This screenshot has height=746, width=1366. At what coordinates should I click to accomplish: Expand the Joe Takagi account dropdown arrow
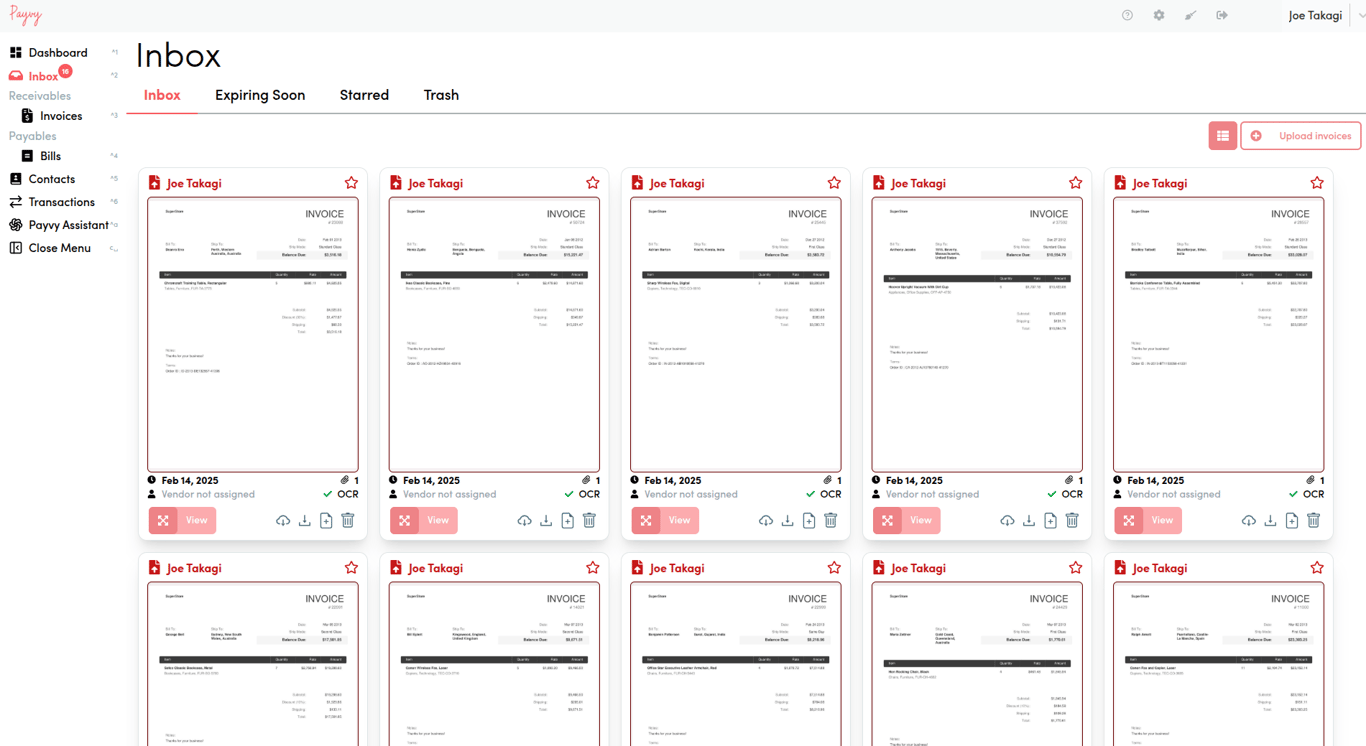pos(1360,15)
